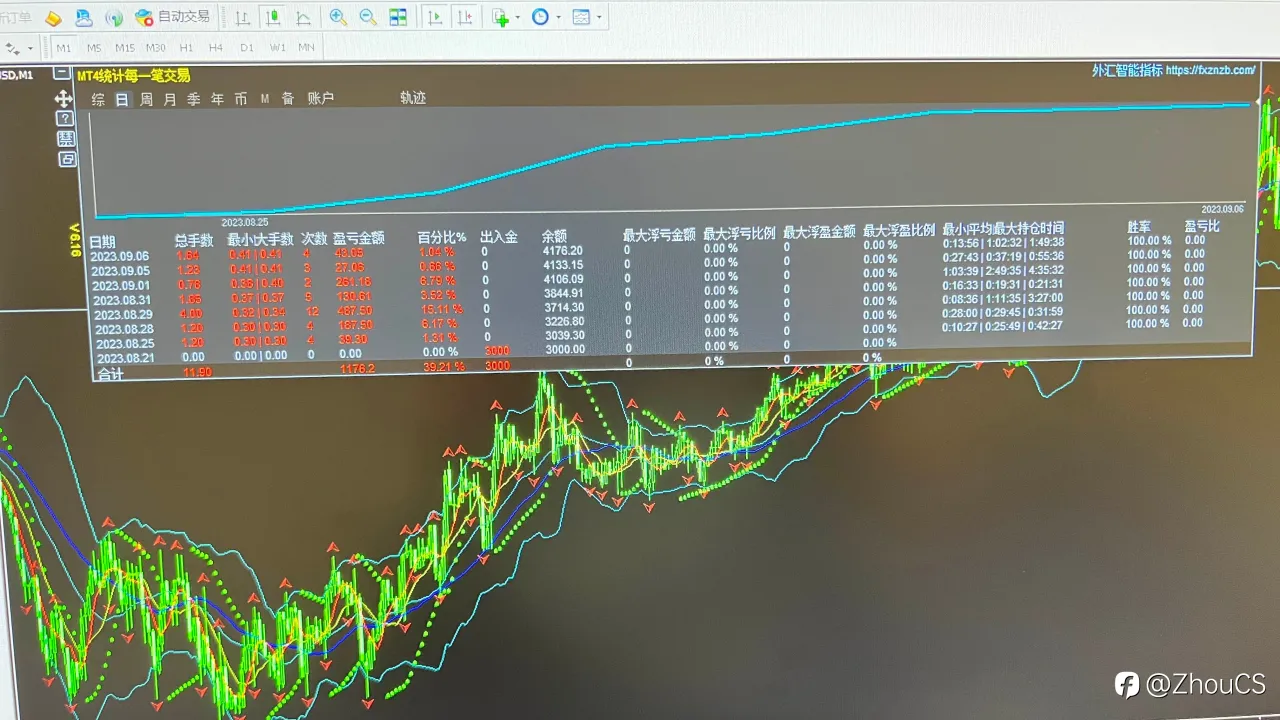
Task: Click the 合计 total row label
Action: (x=110, y=374)
